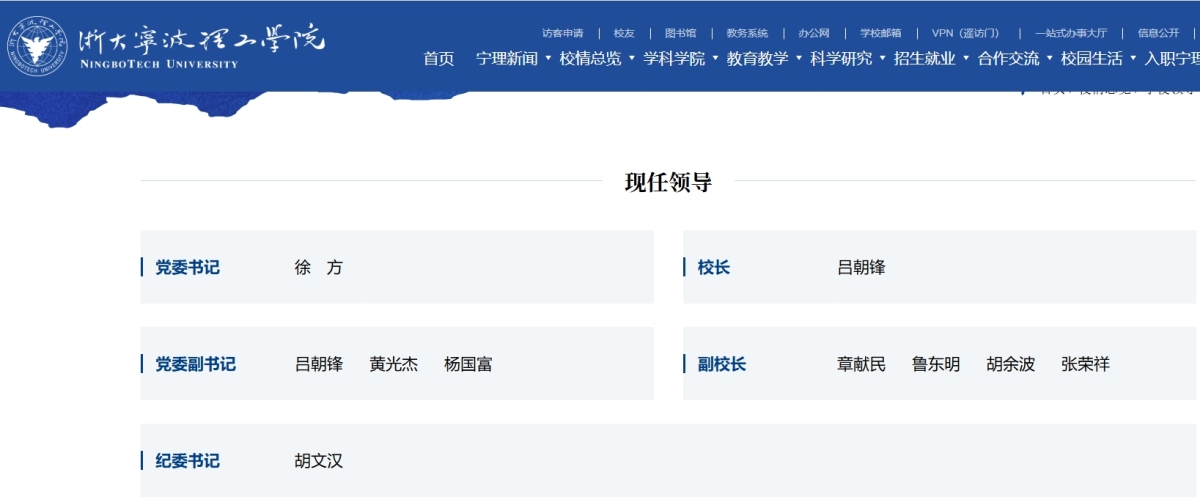Open the 合作交流 menu
The width and height of the screenshot is (1200, 497).
pos(1008,58)
